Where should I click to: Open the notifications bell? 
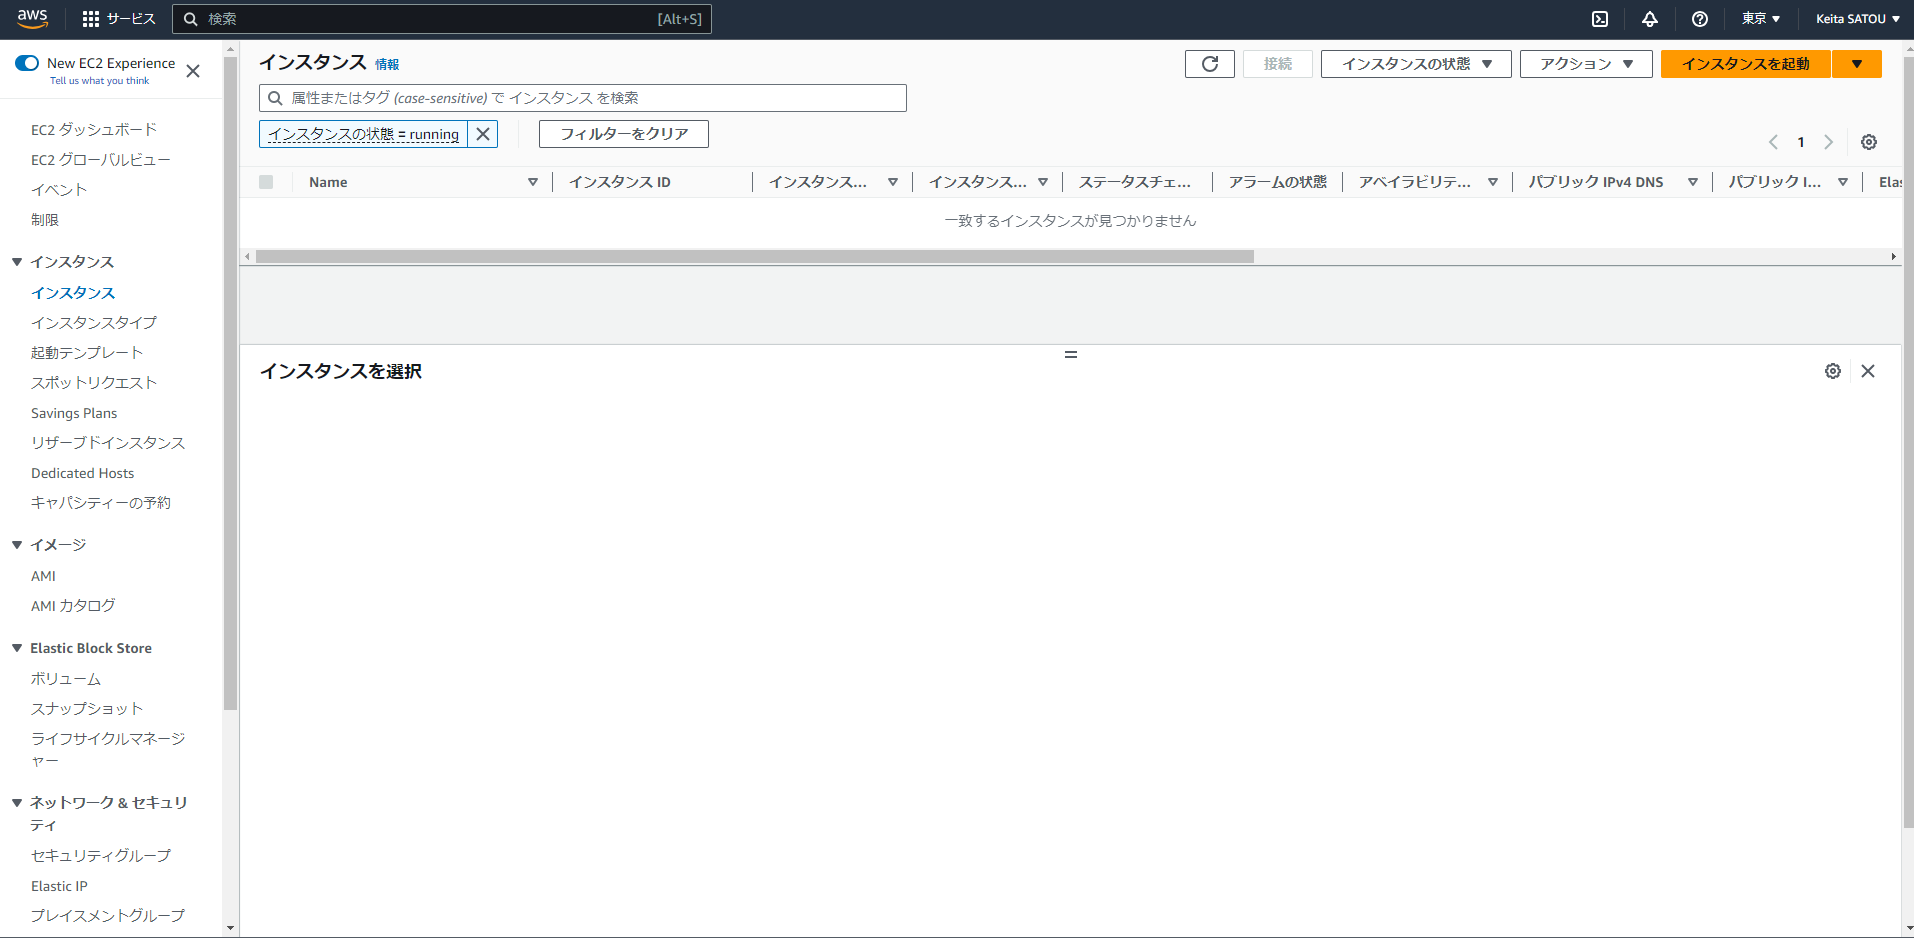click(1650, 19)
